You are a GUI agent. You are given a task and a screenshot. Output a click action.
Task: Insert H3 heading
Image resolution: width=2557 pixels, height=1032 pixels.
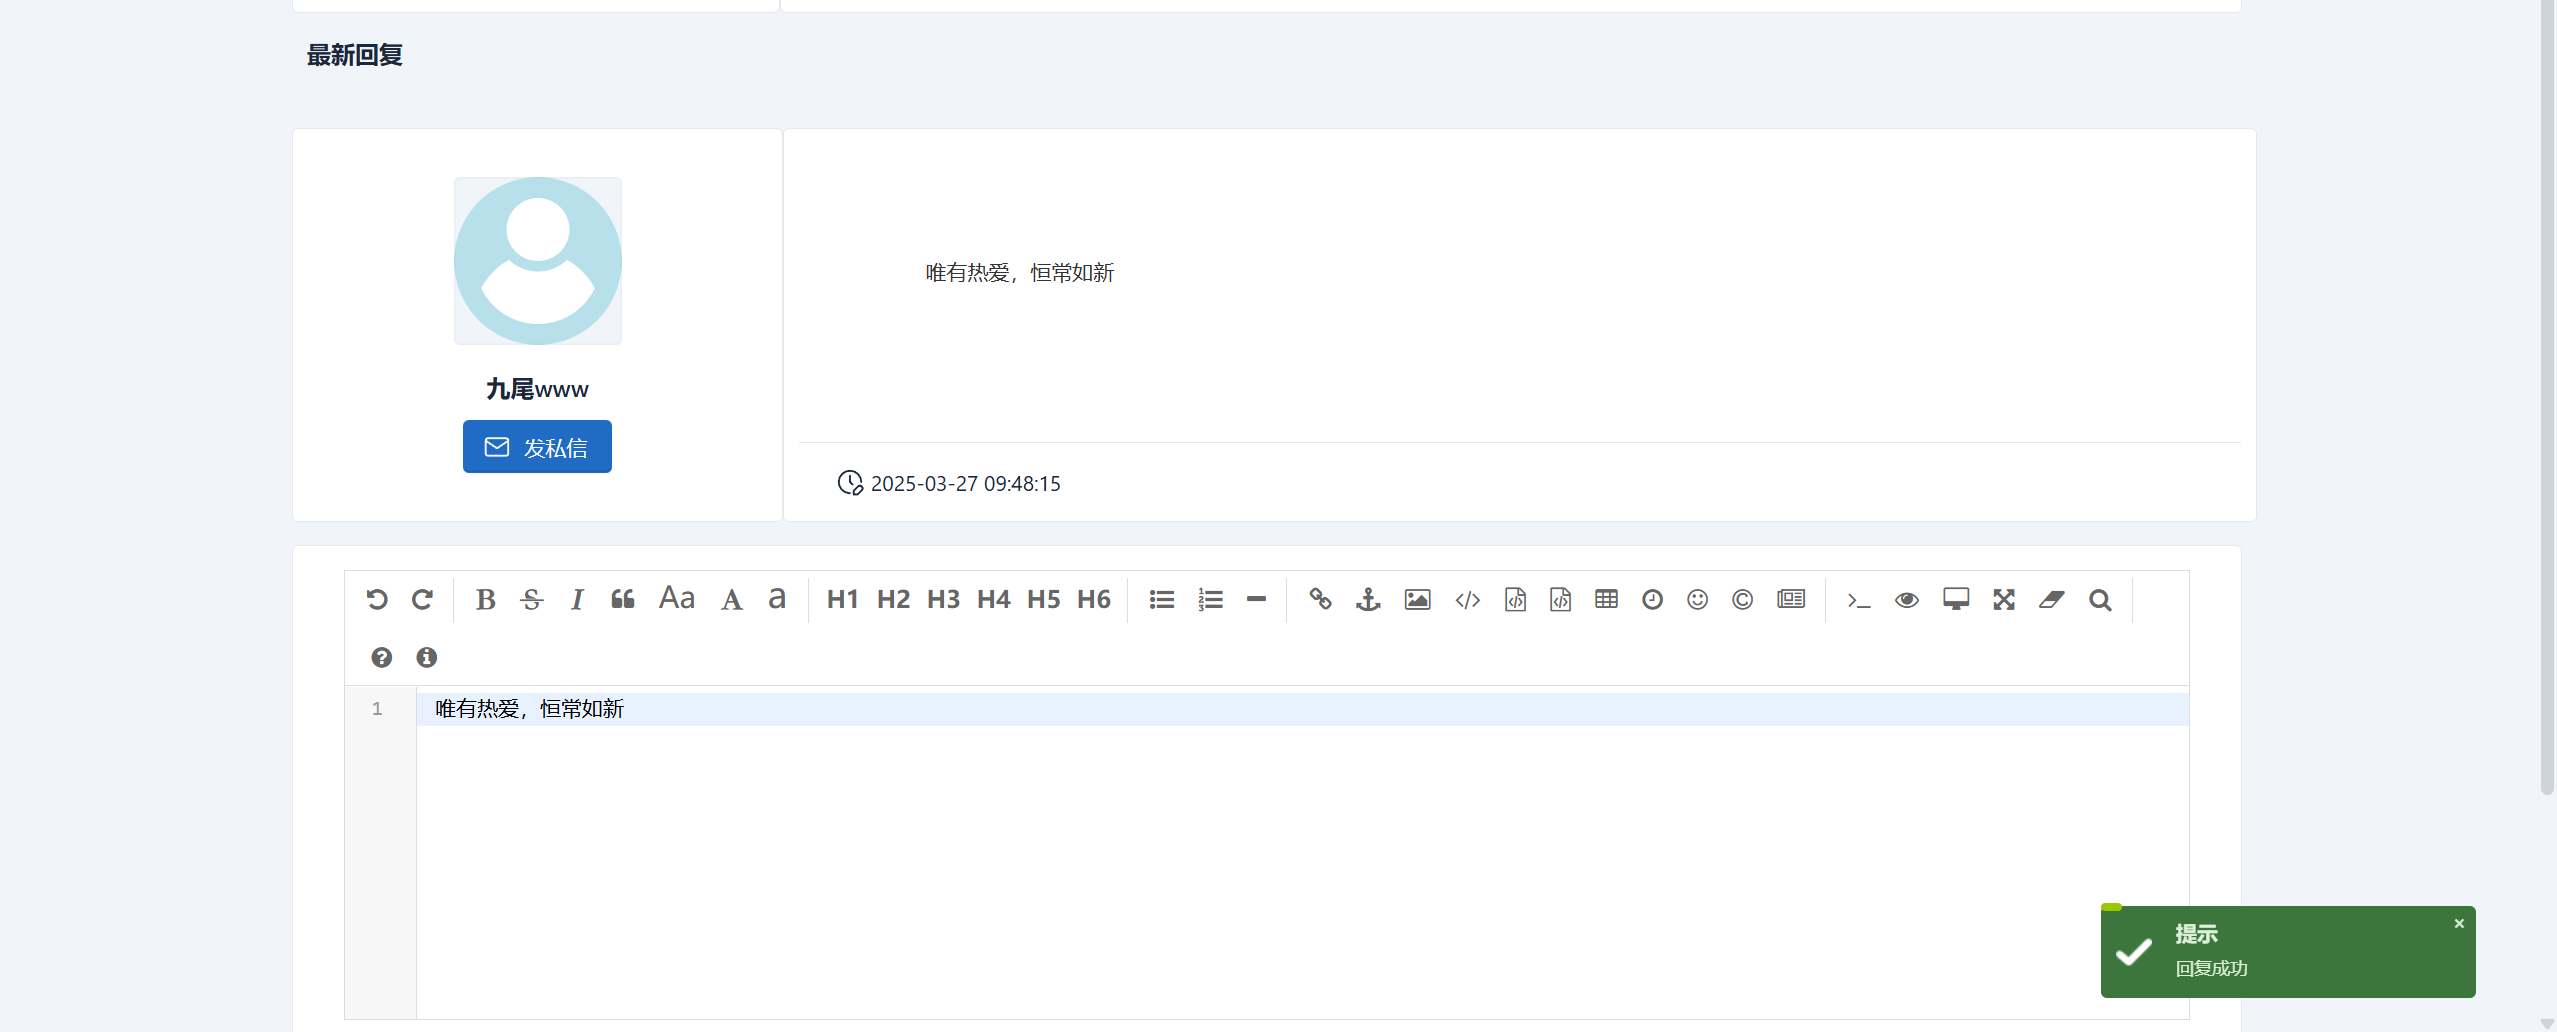point(943,599)
